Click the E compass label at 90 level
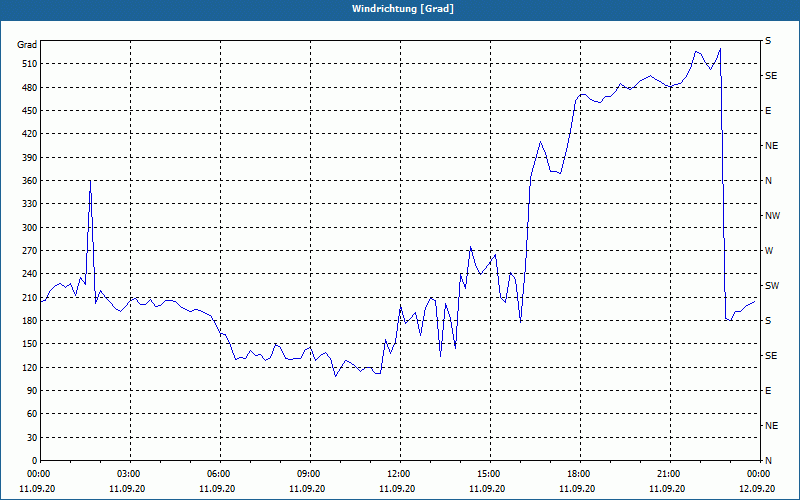 [768, 390]
